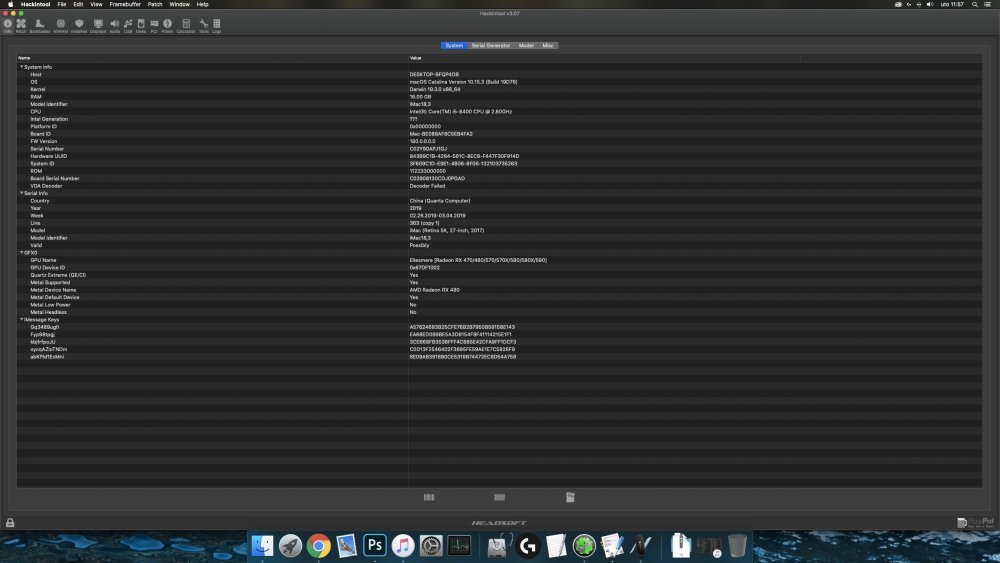Collapse the System Info group
The height and width of the screenshot is (563, 1000).
pyautogui.click(x=21, y=67)
